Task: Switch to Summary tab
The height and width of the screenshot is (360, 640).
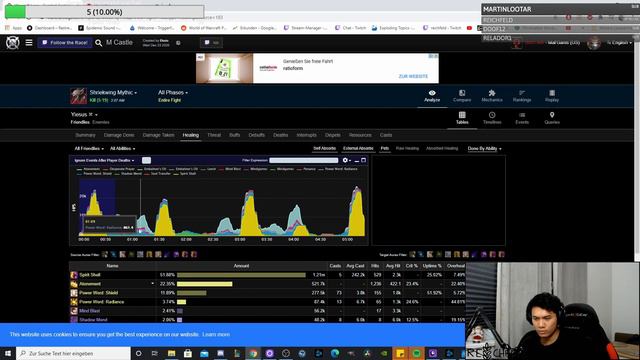Action: [x=85, y=135]
